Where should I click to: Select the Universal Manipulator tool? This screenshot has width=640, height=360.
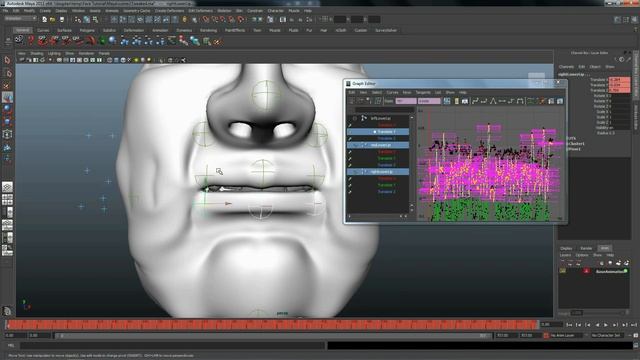tap(7, 134)
